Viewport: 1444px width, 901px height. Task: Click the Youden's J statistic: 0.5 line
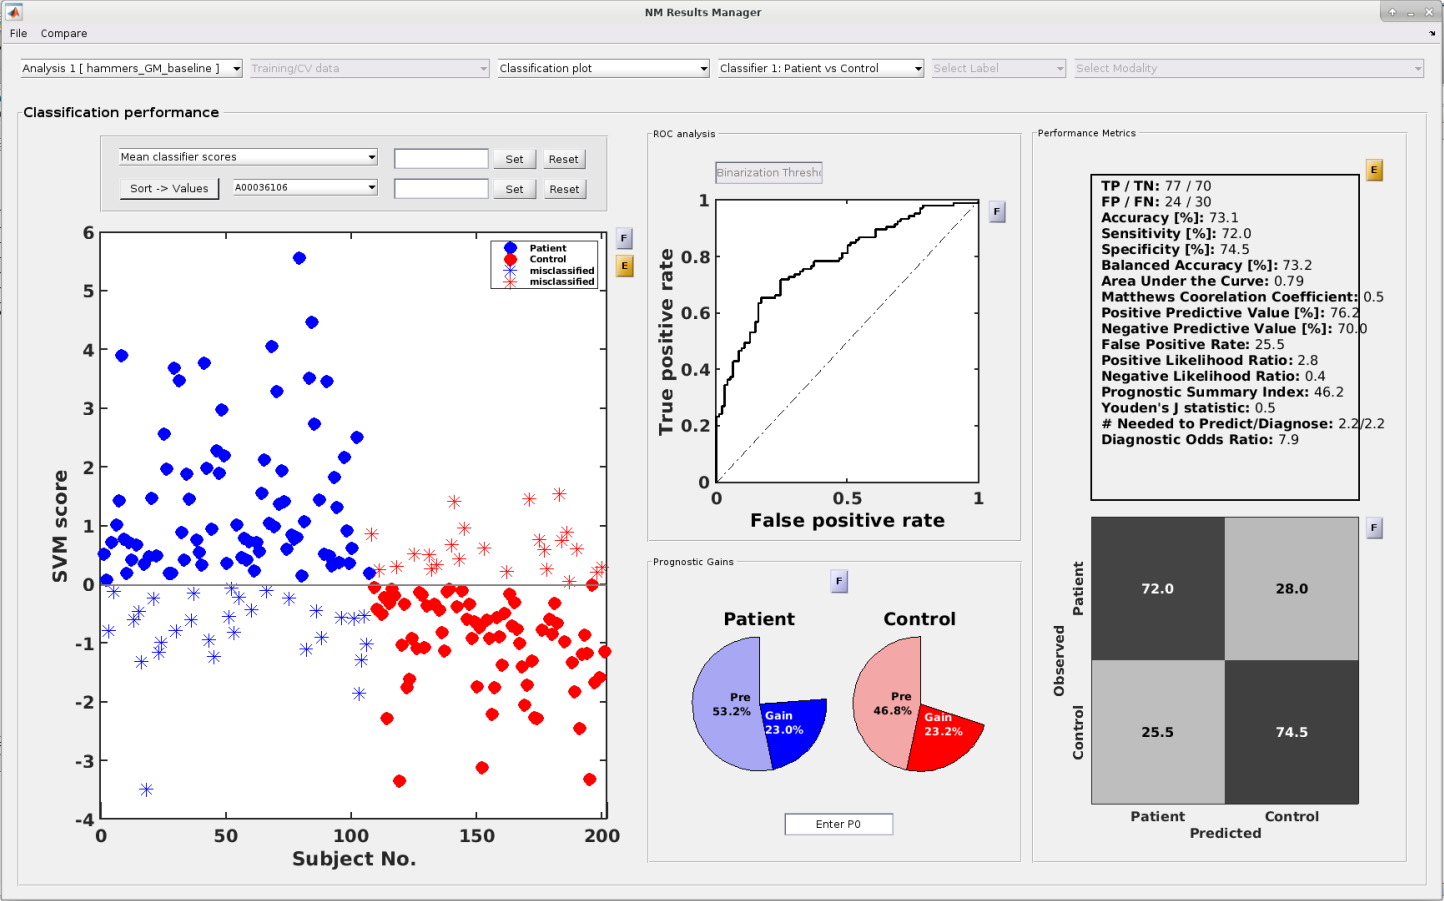[1188, 408]
